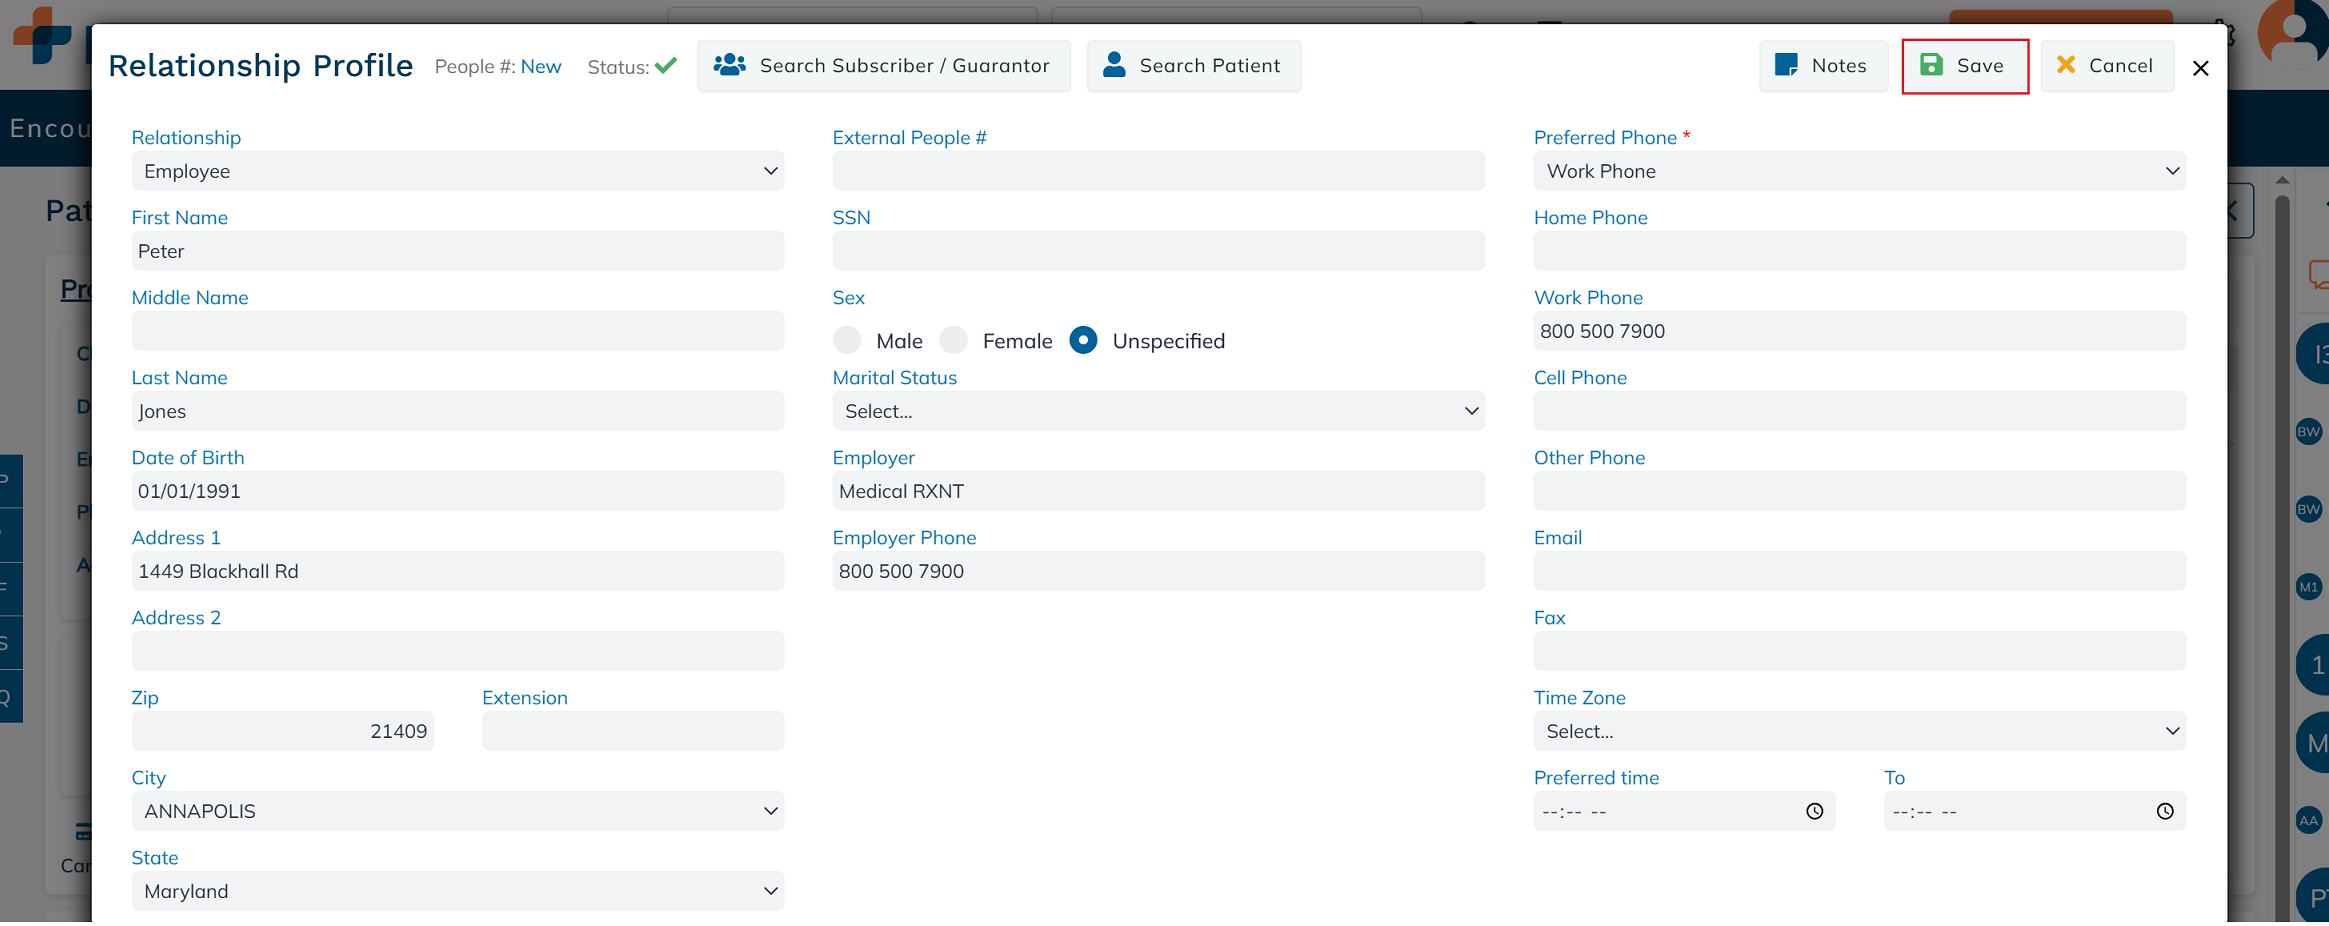
Task: Expand the Marital Status dropdown
Action: click(1158, 411)
